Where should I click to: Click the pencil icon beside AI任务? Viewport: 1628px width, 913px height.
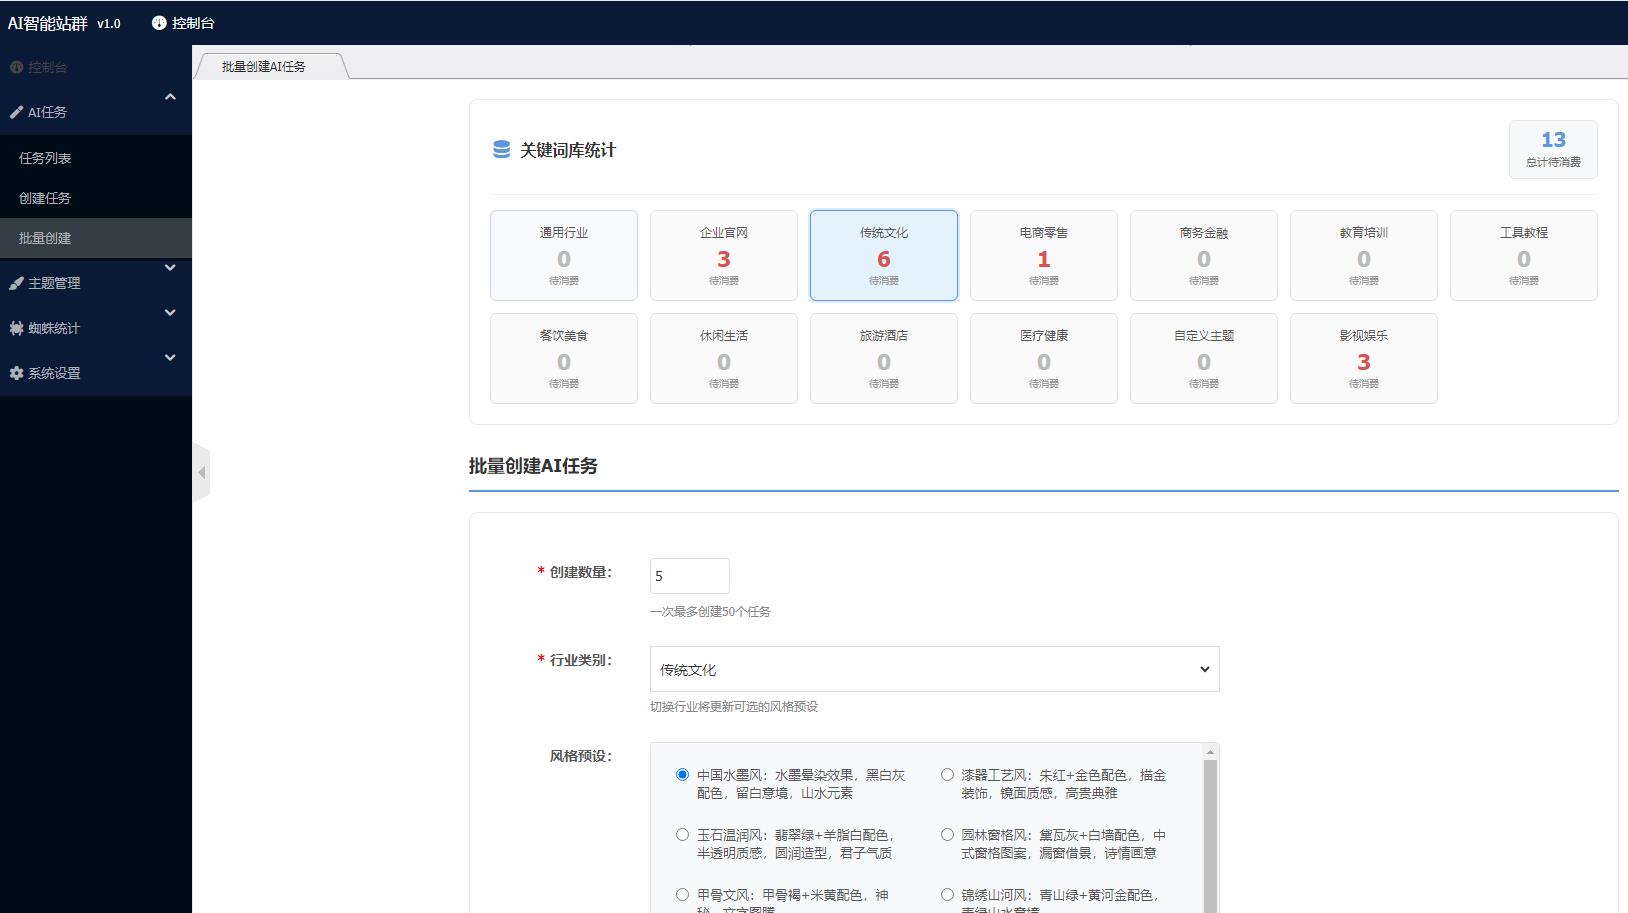(16, 113)
